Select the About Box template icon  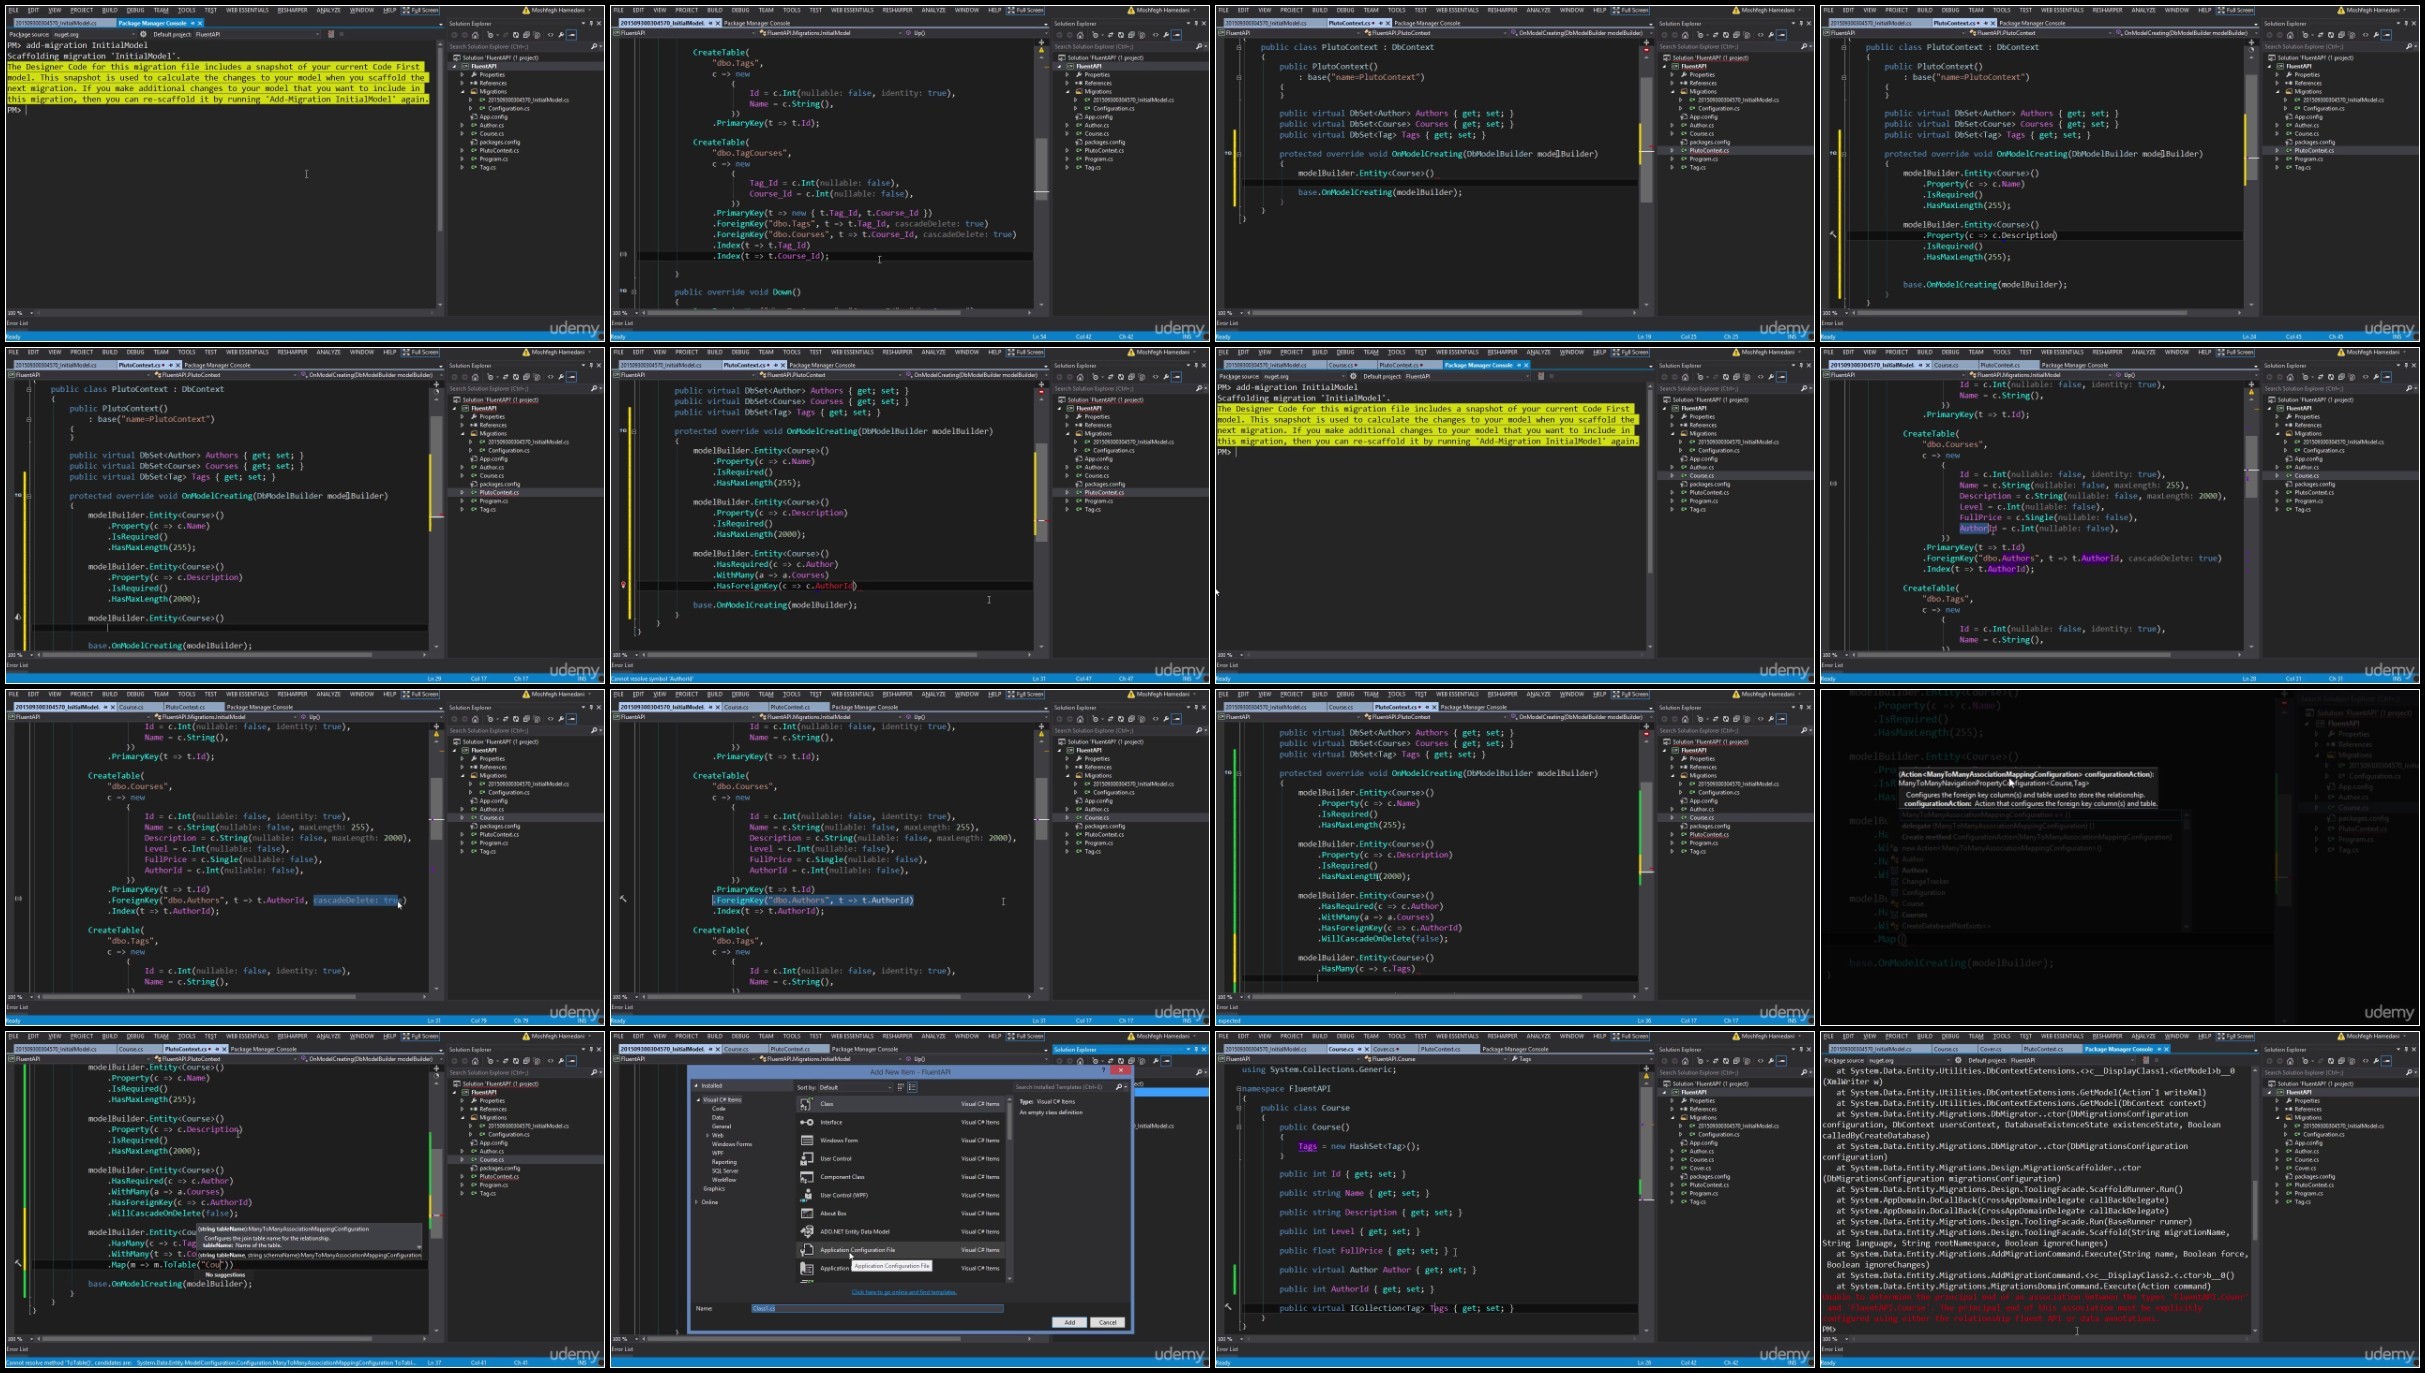806,1213
